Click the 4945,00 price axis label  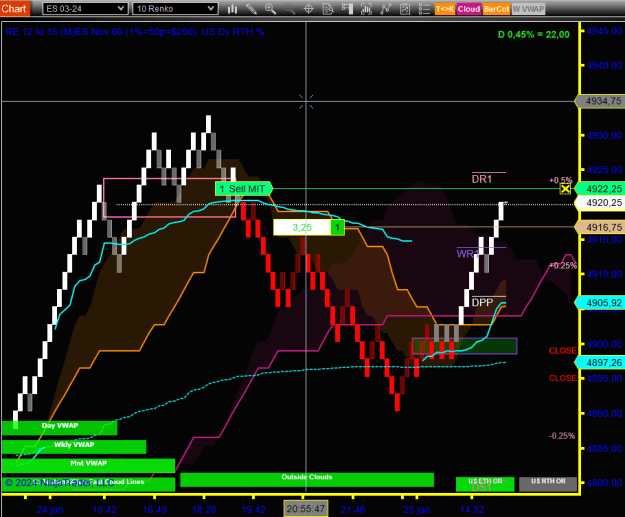point(604,31)
